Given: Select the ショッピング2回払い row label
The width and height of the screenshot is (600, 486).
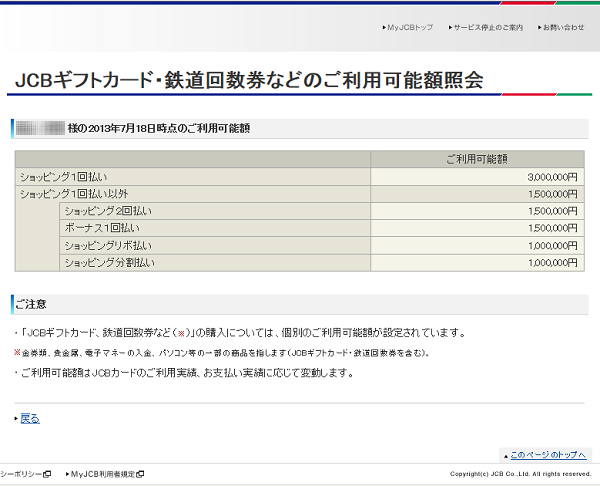Looking at the screenshot, I should tap(108, 211).
